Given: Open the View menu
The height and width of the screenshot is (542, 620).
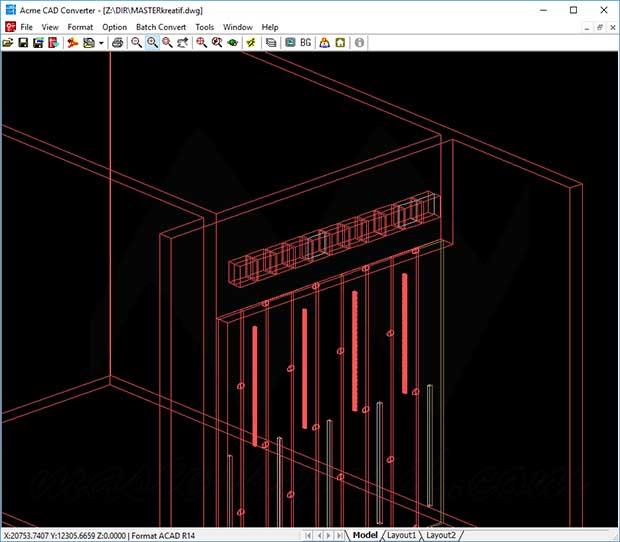Looking at the screenshot, I should (x=50, y=27).
